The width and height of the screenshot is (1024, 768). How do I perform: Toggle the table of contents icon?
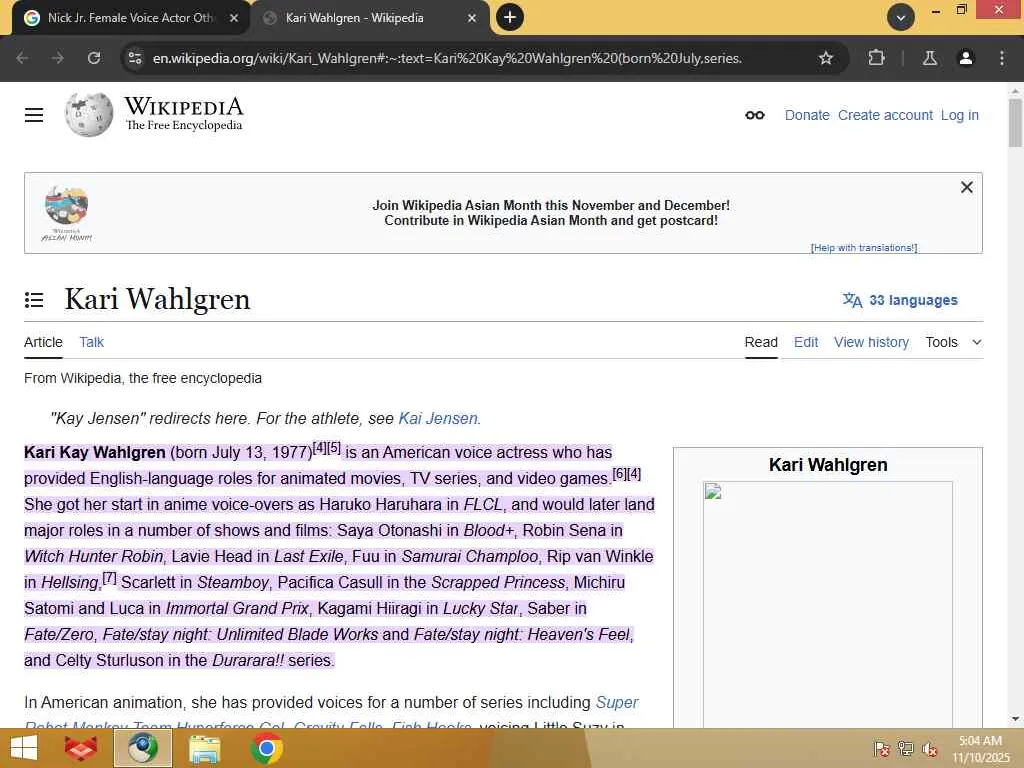pos(34,300)
